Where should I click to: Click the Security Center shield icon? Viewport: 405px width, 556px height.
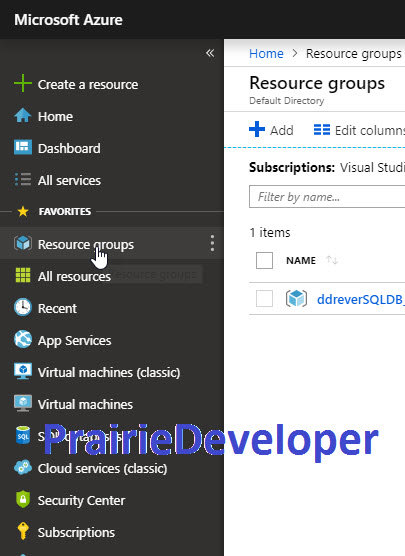click(x=23, y=499)
